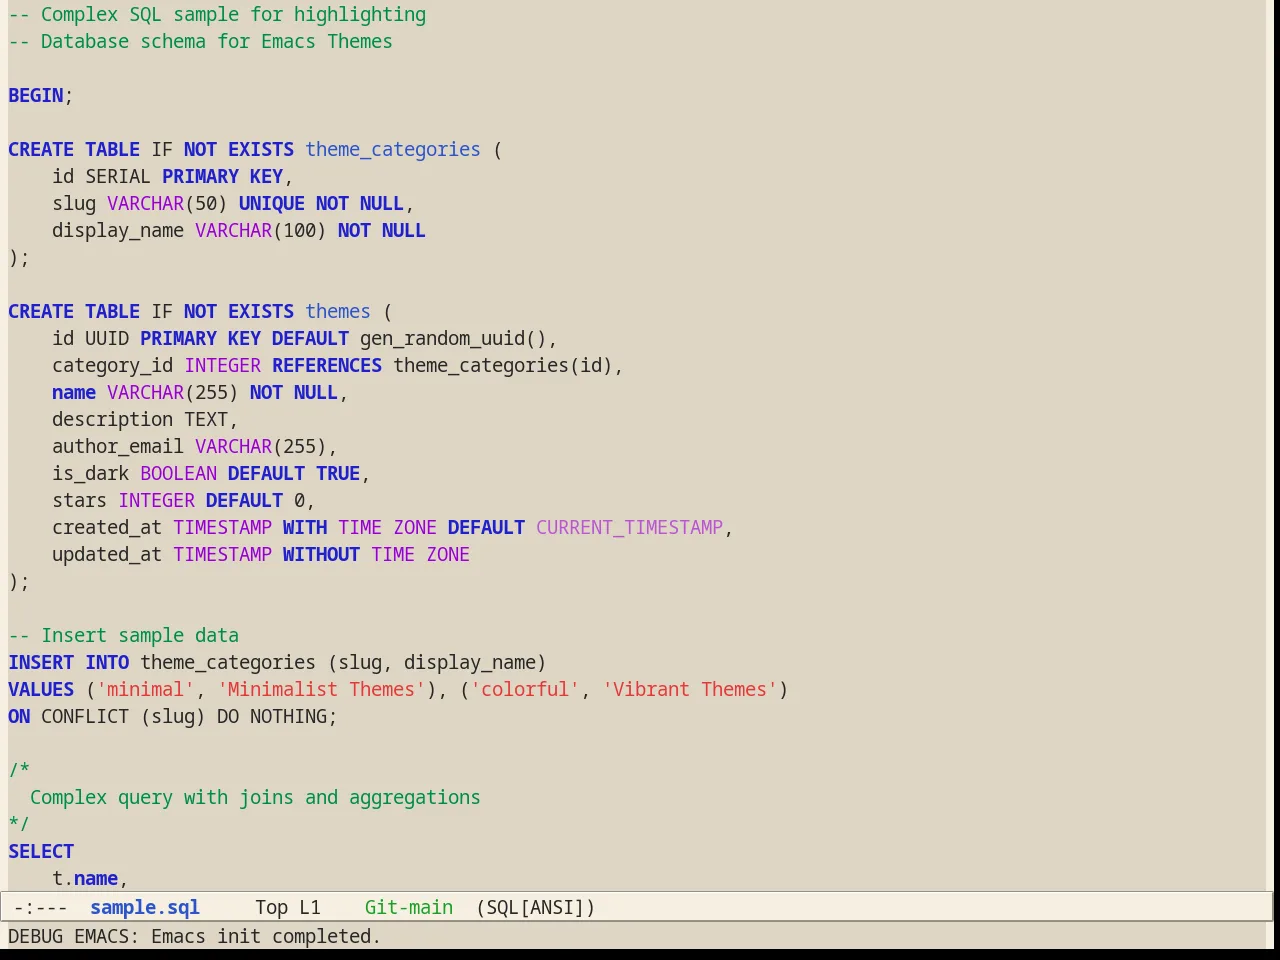Click the -:--- buffer status indicator
1280x960 pixels.
point(41,907)
